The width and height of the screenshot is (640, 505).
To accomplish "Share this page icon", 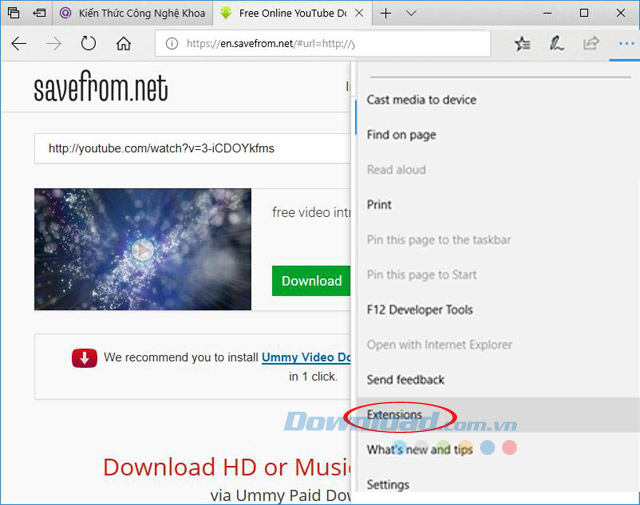I will pyautogui.click(x=591, y=43).
